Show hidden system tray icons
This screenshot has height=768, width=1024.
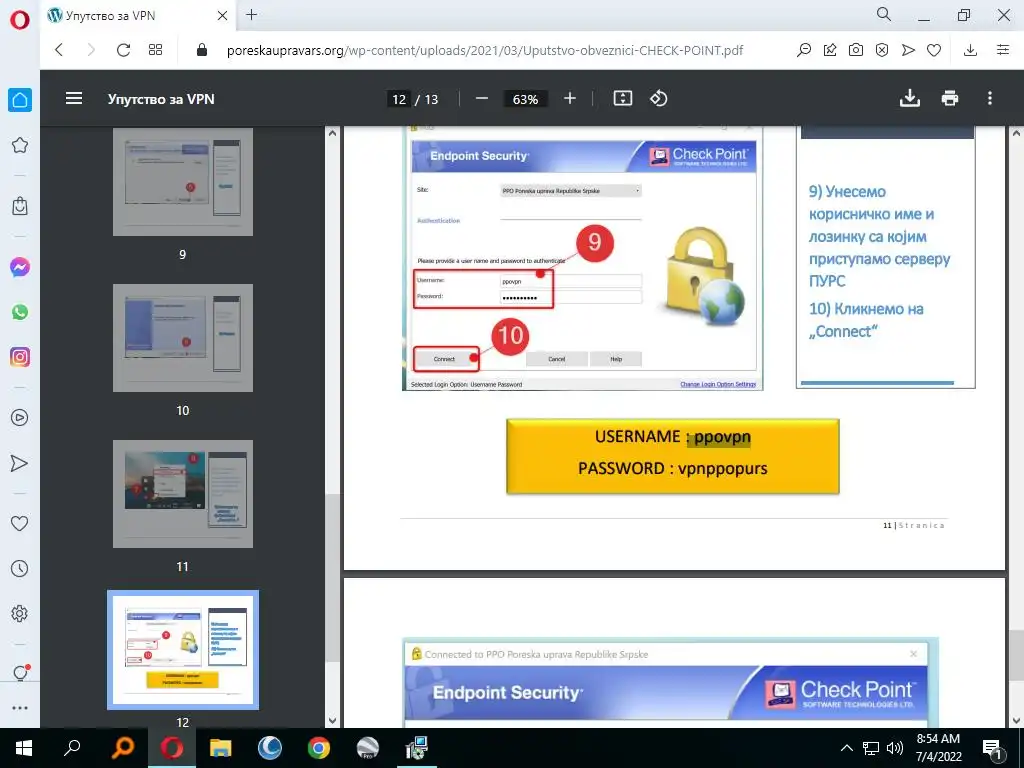coord(846,748)
